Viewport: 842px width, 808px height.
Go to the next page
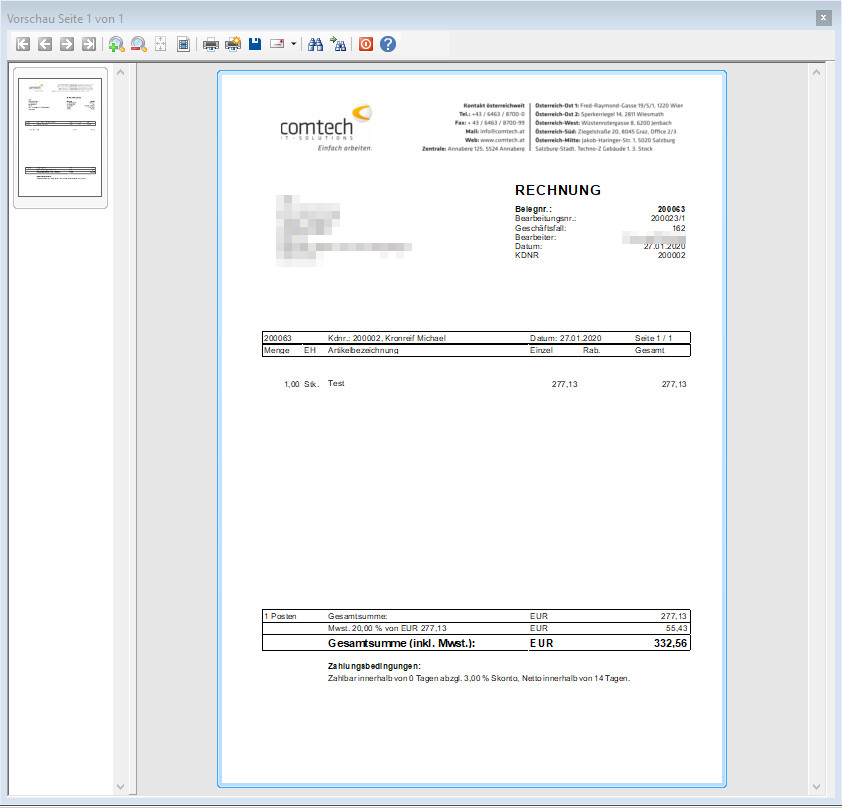pyautogui.click(x=67, y=44)
